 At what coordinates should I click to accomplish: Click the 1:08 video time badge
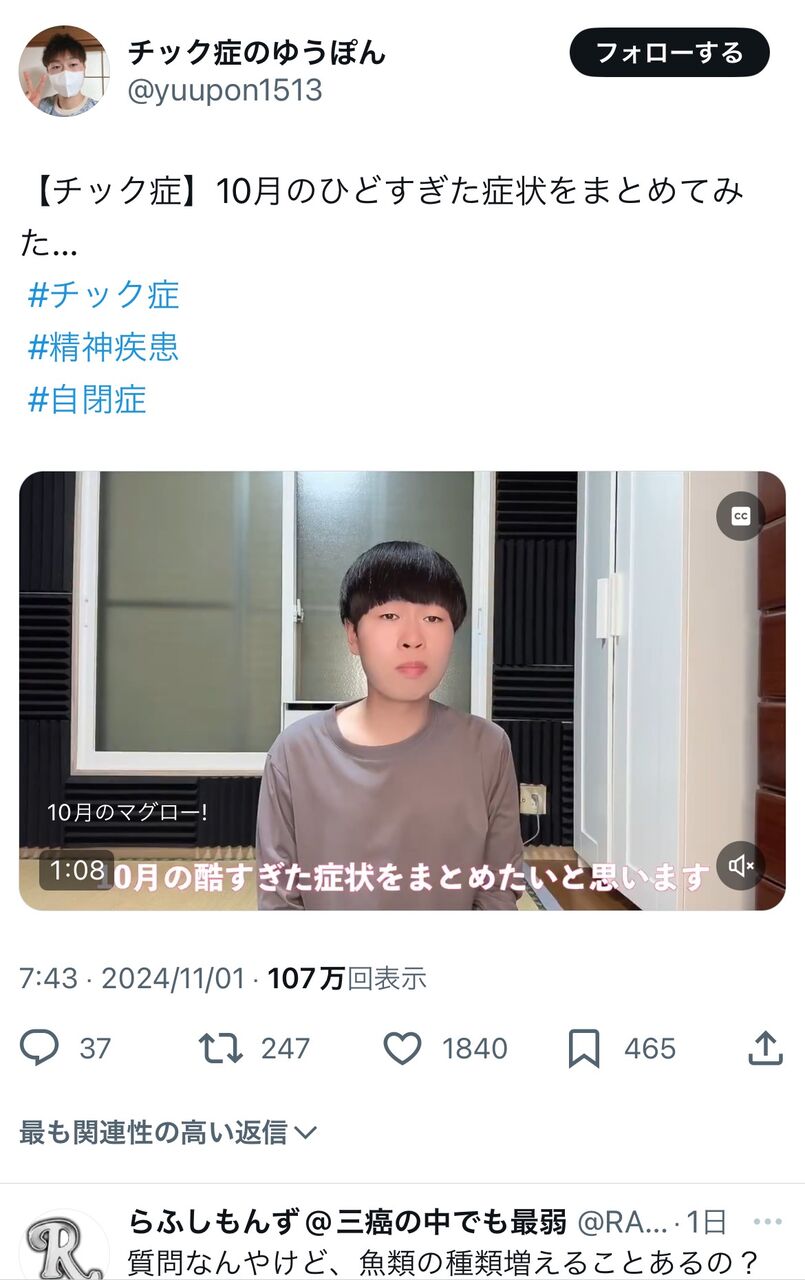(x=77, y=870)
